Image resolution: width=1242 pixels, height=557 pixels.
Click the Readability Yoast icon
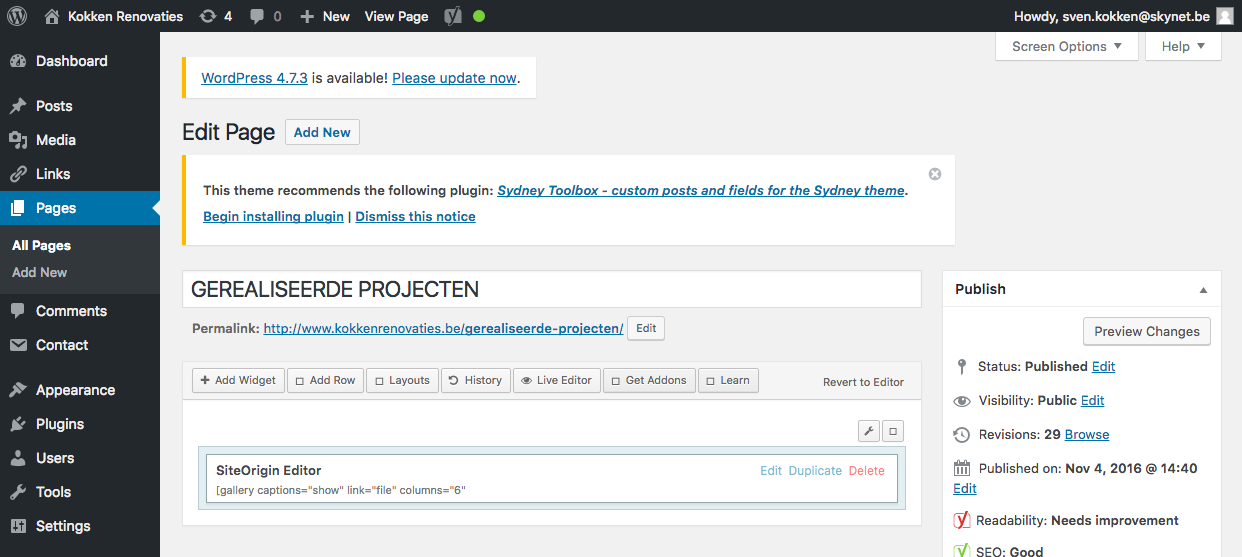pos(962,520)
